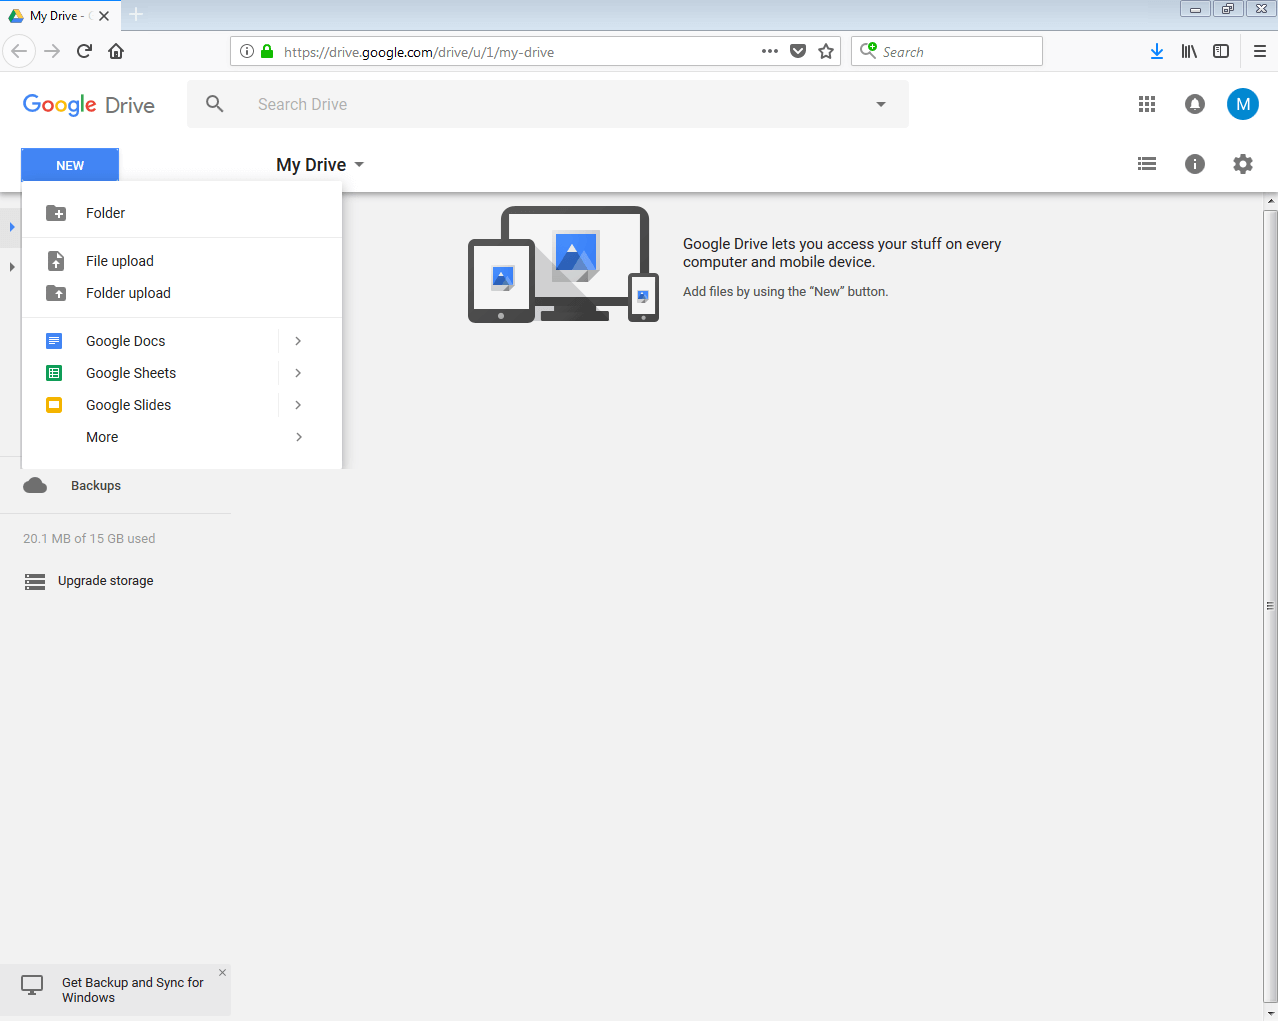
Task: Click the 20.1 MB of 15 GB used text
Action: pyautogui.click(x=89, y=538)
